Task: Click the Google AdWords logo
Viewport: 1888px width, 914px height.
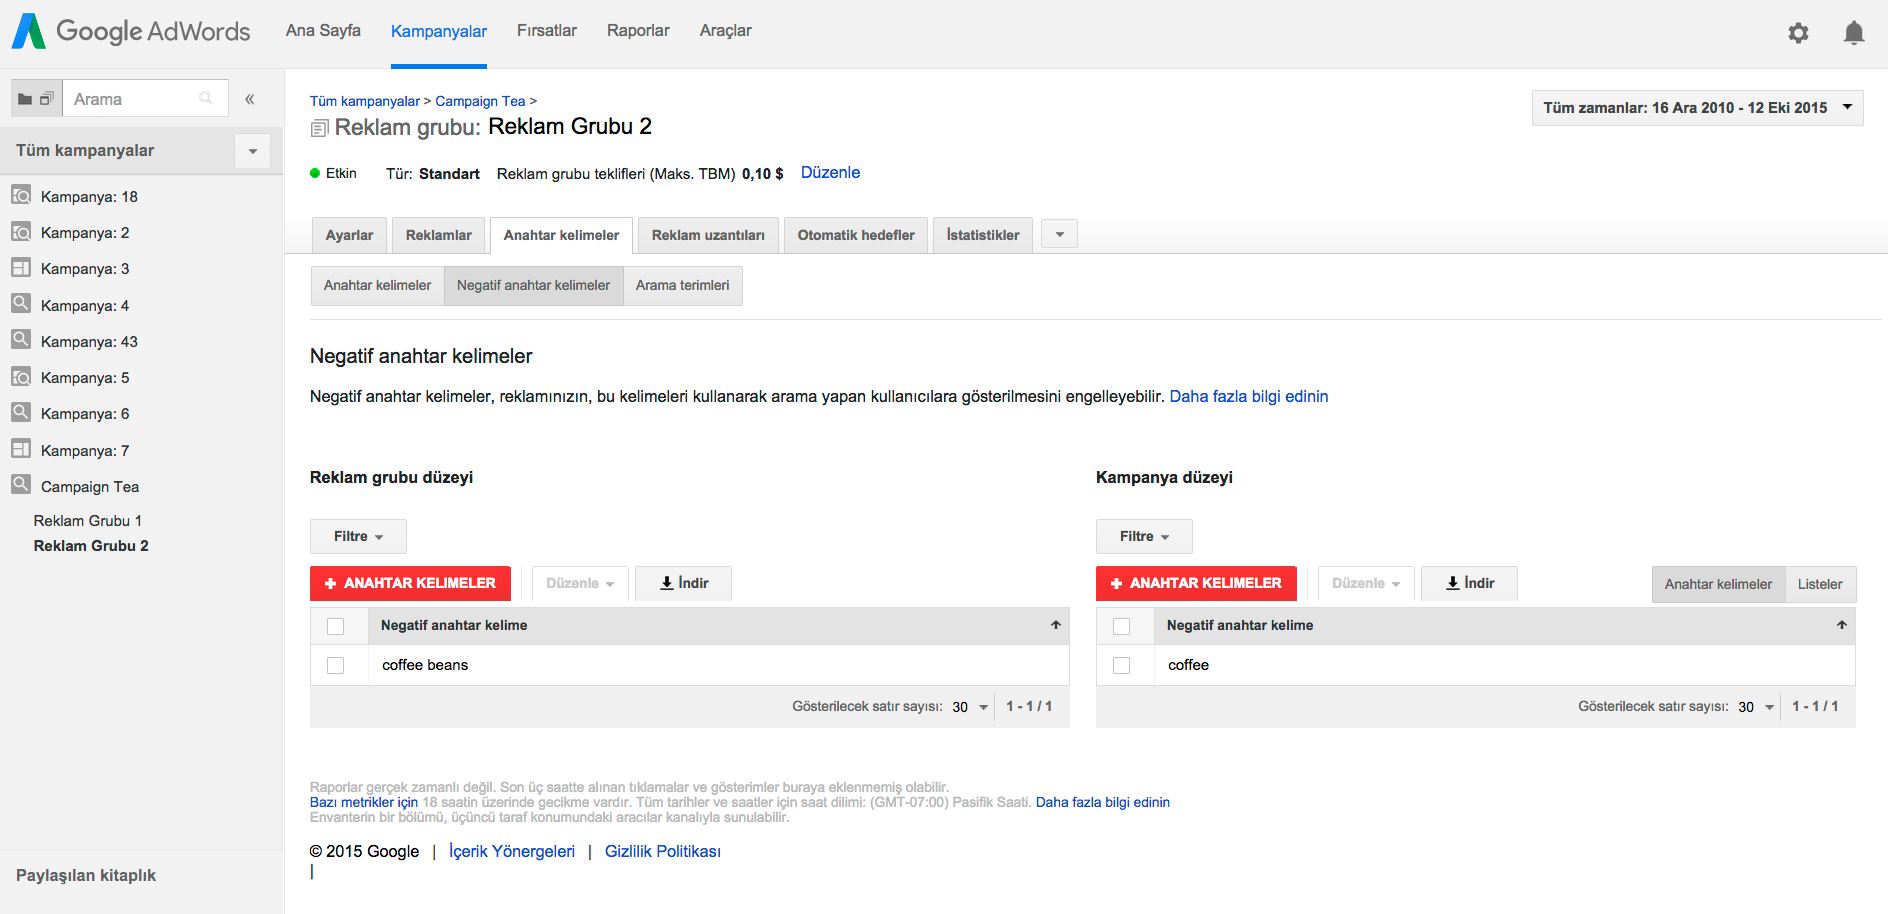Action: (x=131, y=31)
